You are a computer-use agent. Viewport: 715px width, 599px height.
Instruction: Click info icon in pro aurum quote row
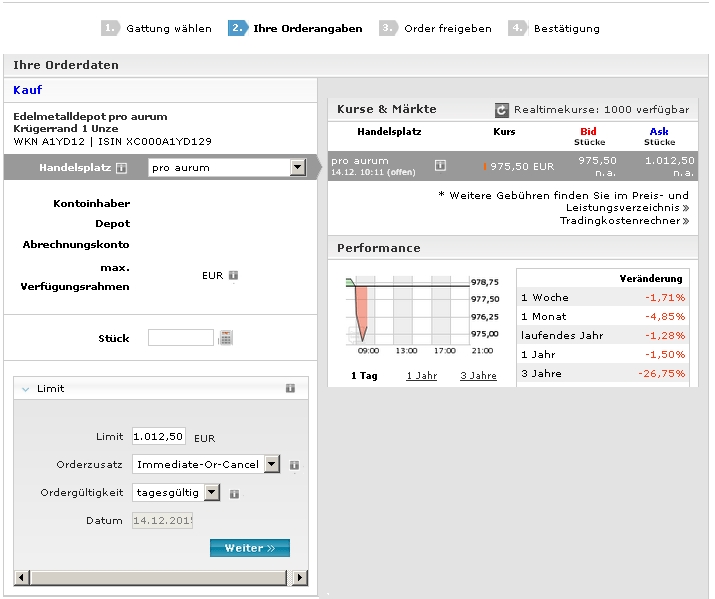pos(440,166)
